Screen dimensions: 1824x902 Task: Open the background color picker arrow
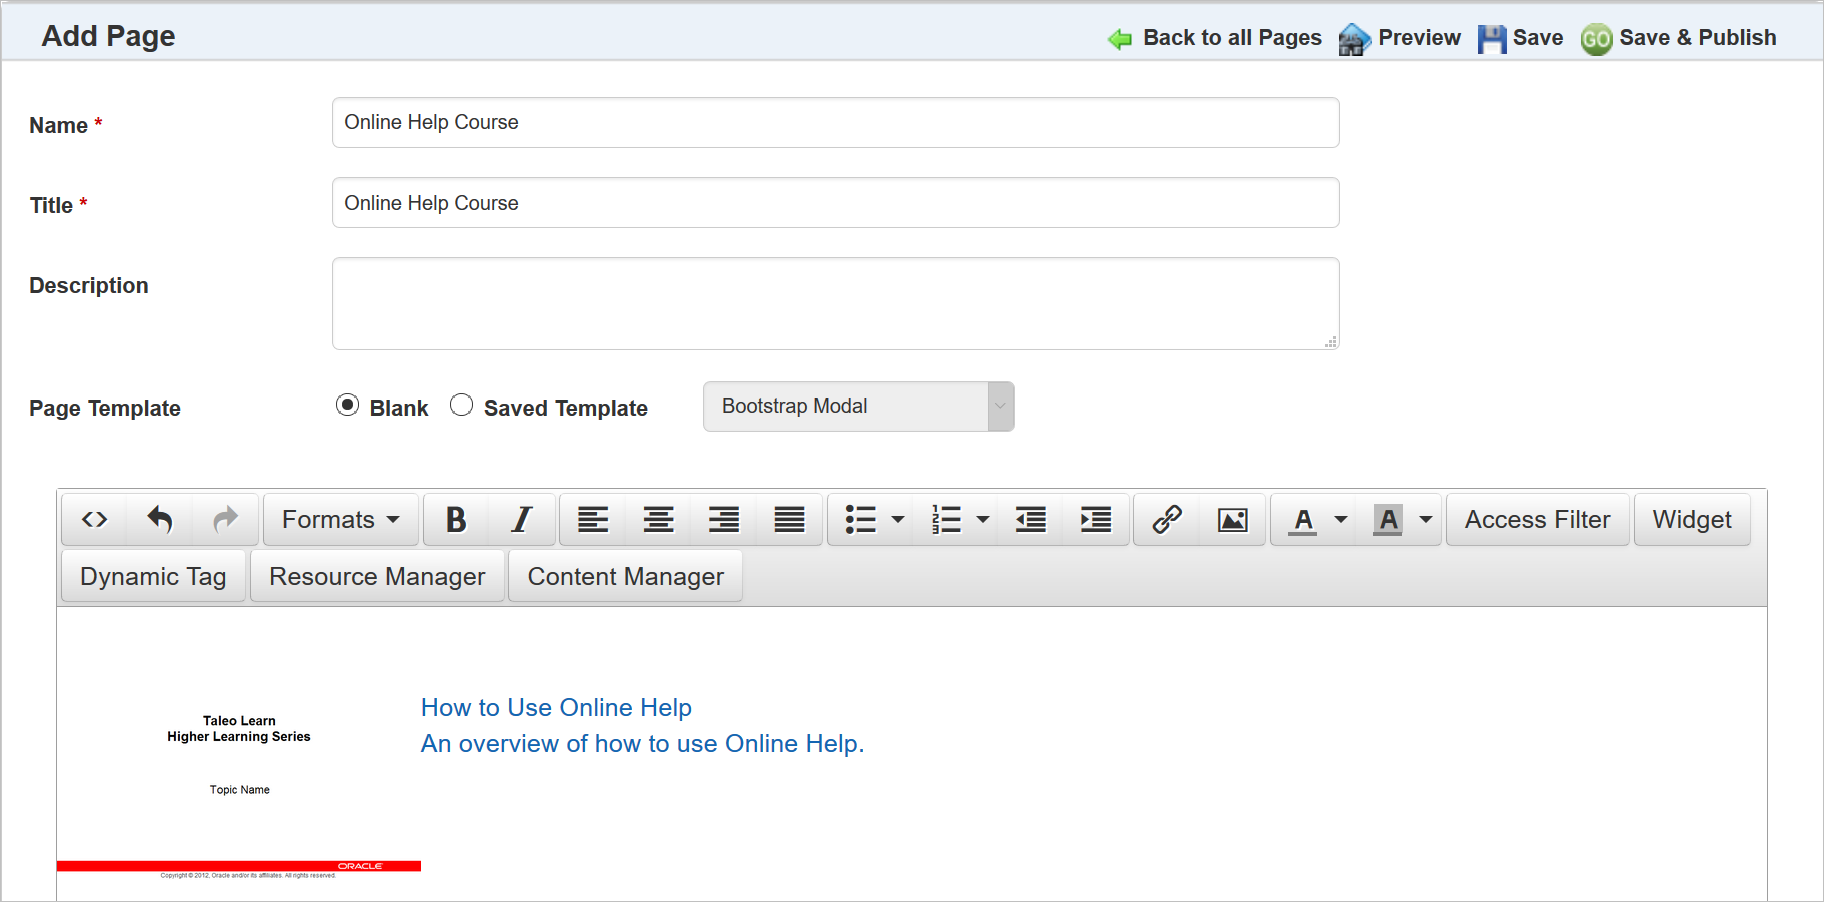point(1426,519)
